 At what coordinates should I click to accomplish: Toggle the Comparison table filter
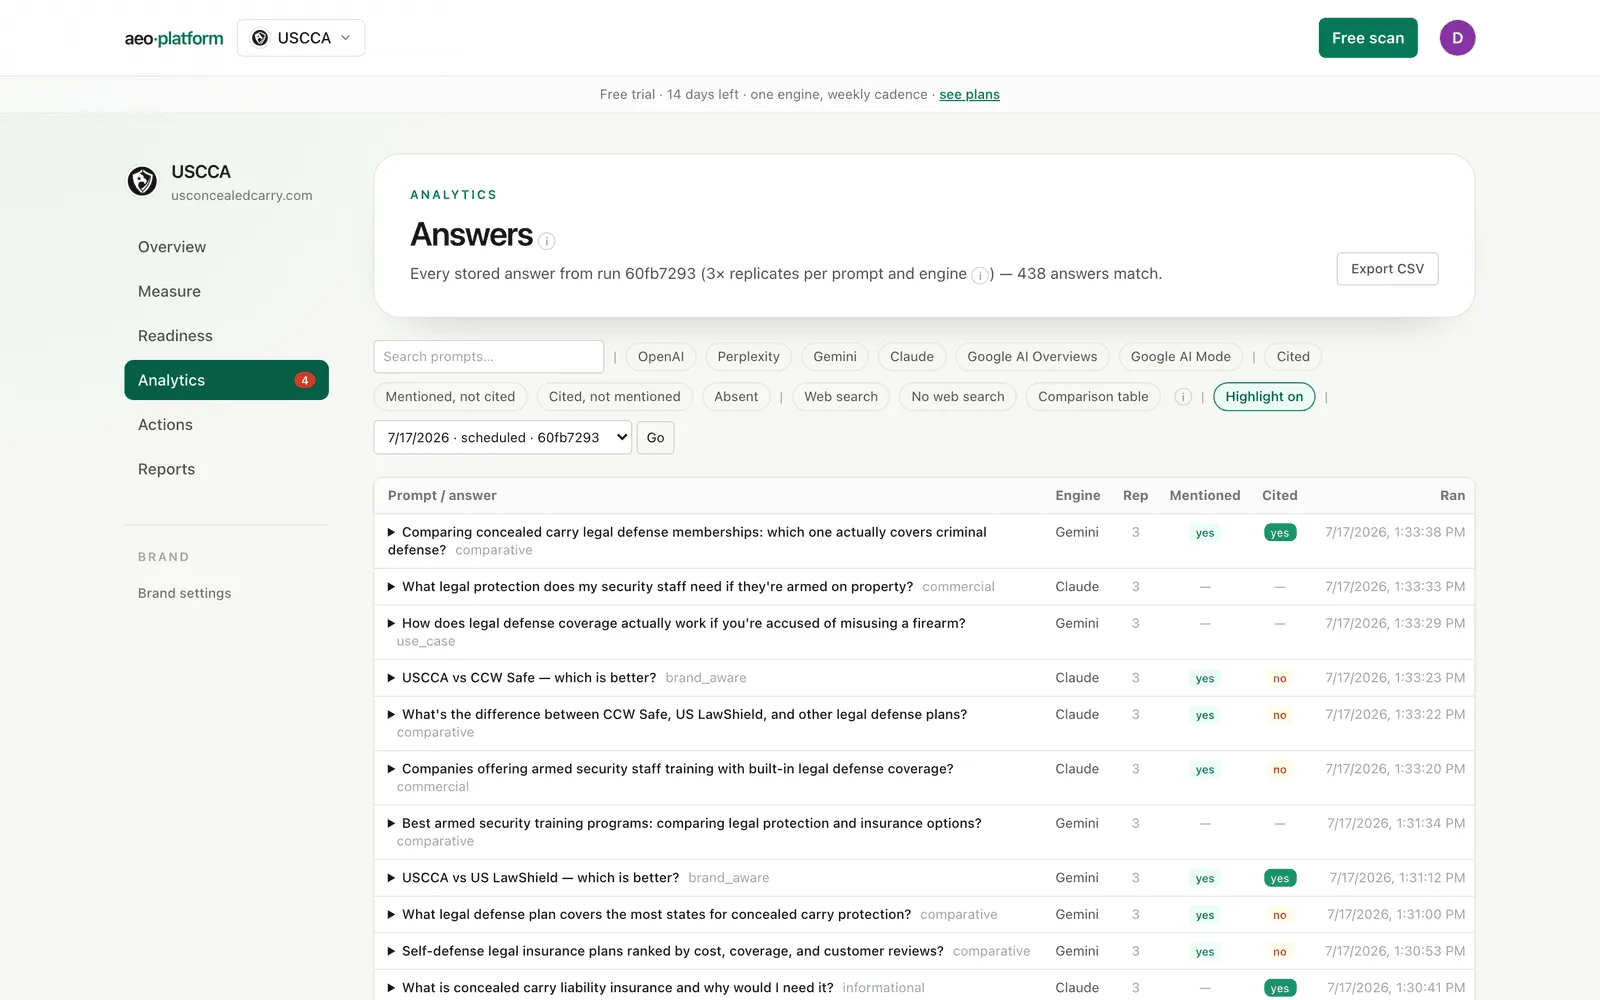1093,397
